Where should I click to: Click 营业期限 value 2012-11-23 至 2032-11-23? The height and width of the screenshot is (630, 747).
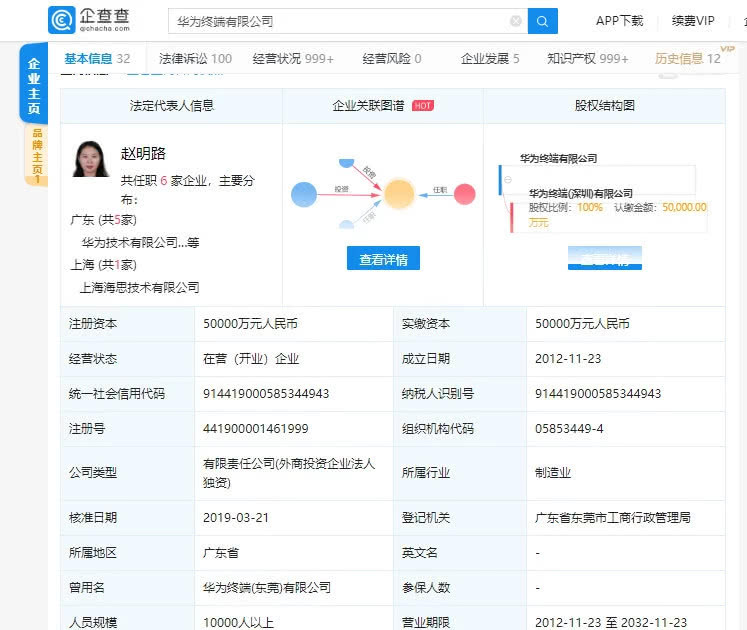[611, 622]
